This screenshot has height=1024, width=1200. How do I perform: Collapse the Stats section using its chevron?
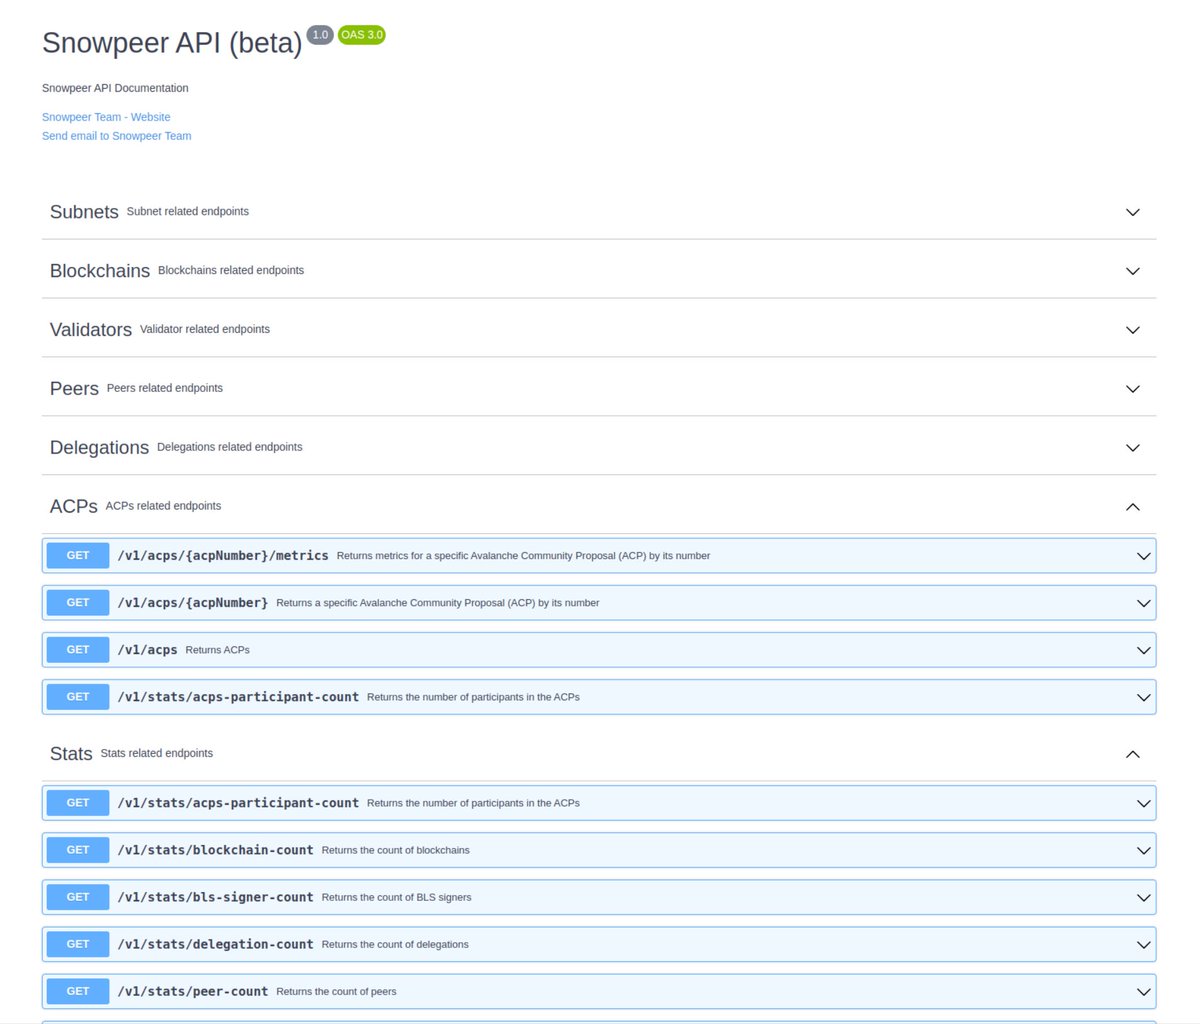1132,754
